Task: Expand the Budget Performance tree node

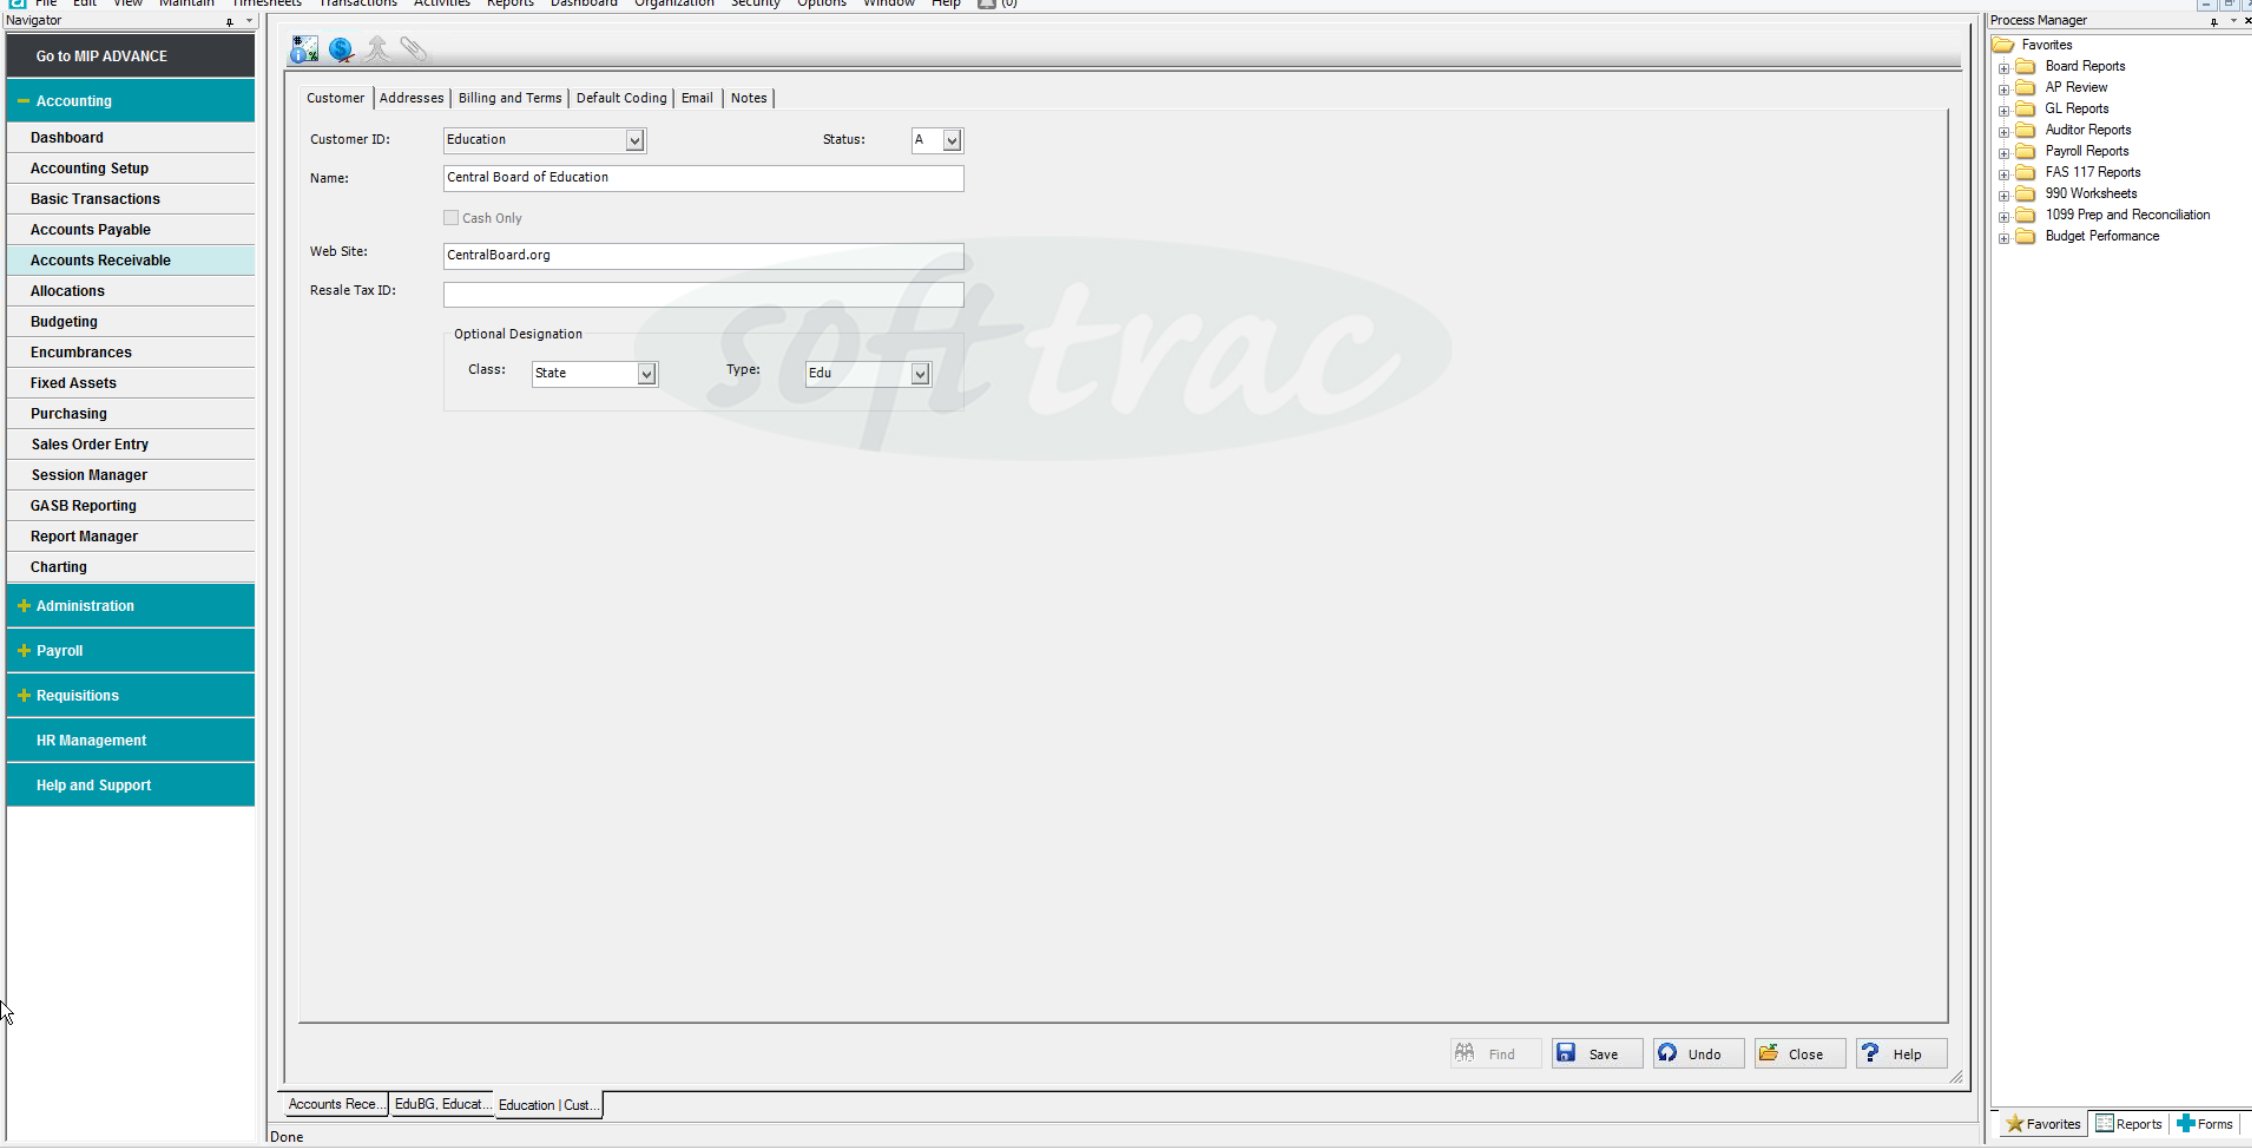Action: (x=2003, y=238)
